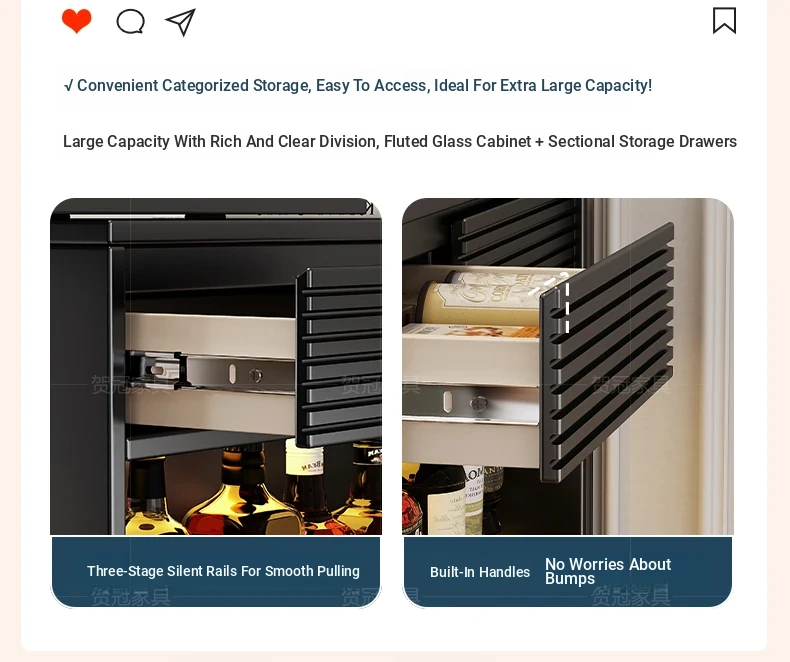Open the built-in handles drawer image

click(568, 366)
